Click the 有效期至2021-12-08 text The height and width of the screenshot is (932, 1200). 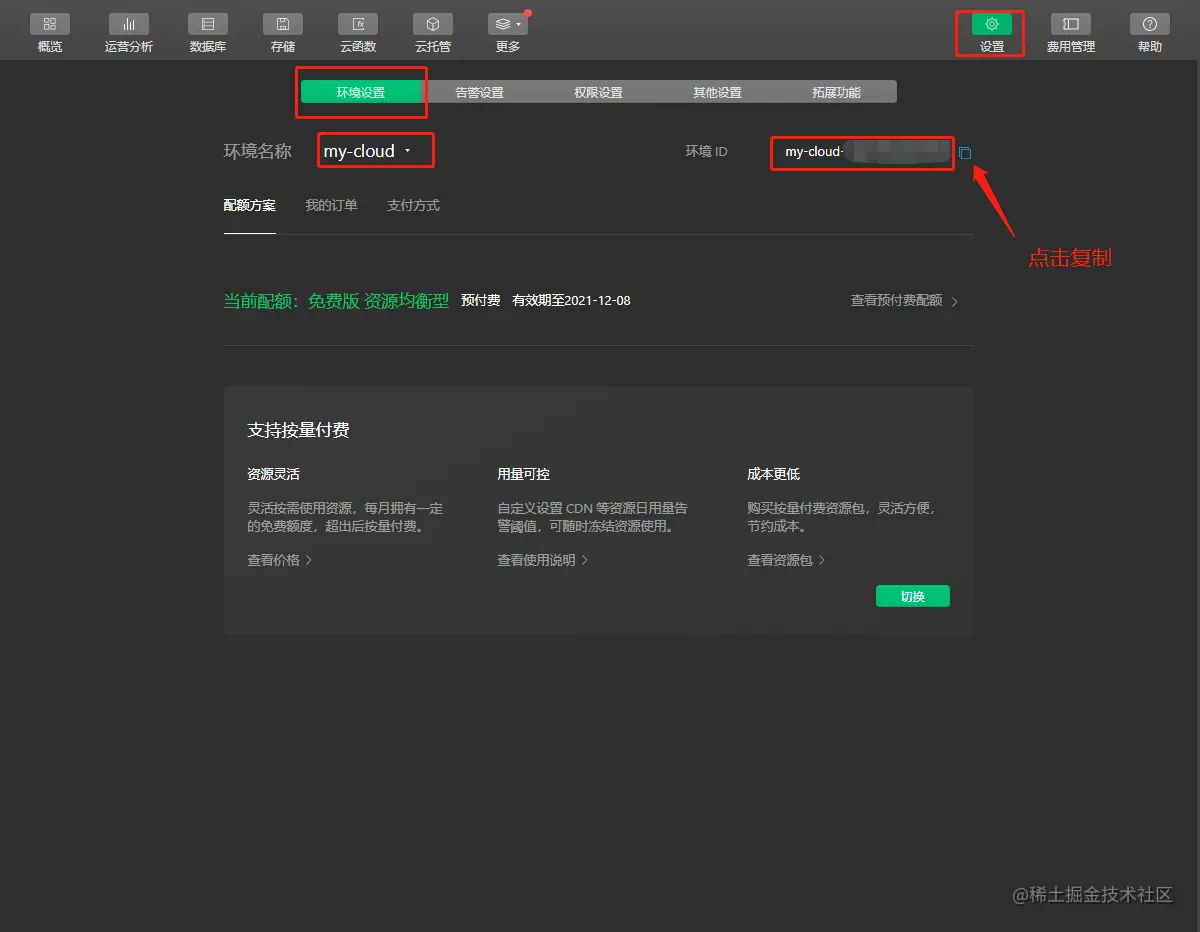coord(571,301)
